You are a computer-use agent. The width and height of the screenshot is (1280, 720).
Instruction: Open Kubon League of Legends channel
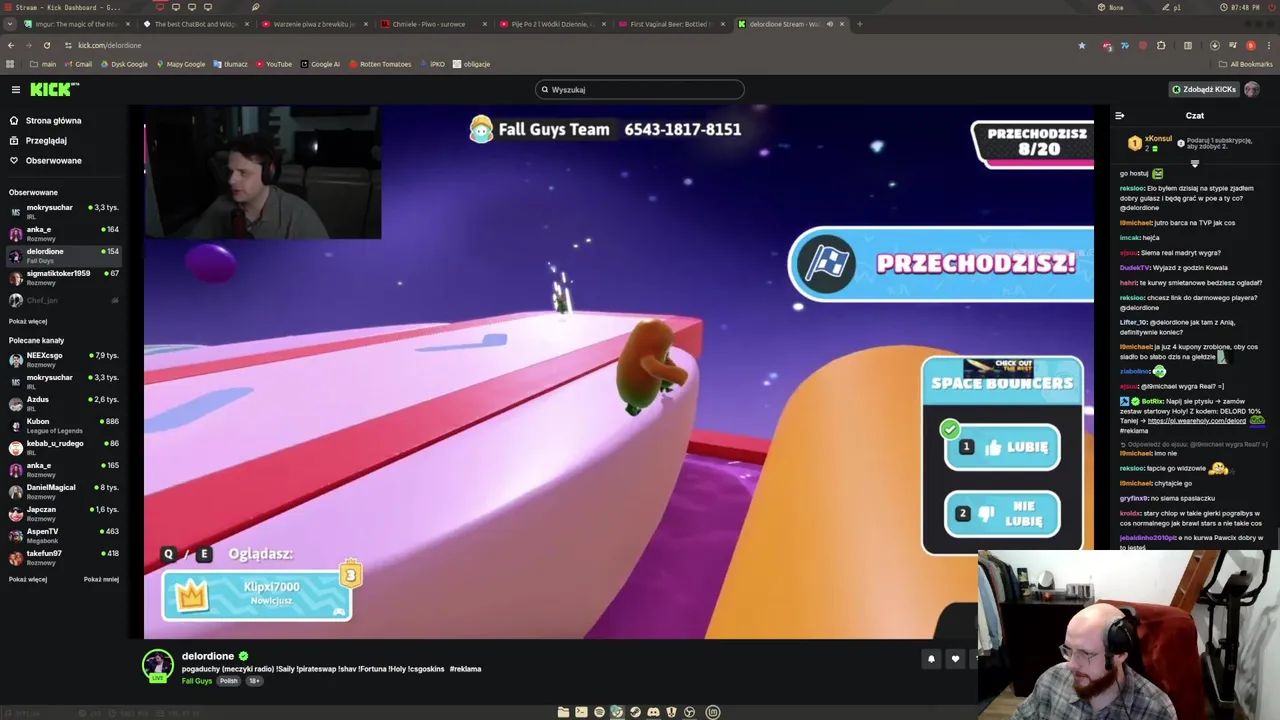pyautogui.click(x=64, y=425)
